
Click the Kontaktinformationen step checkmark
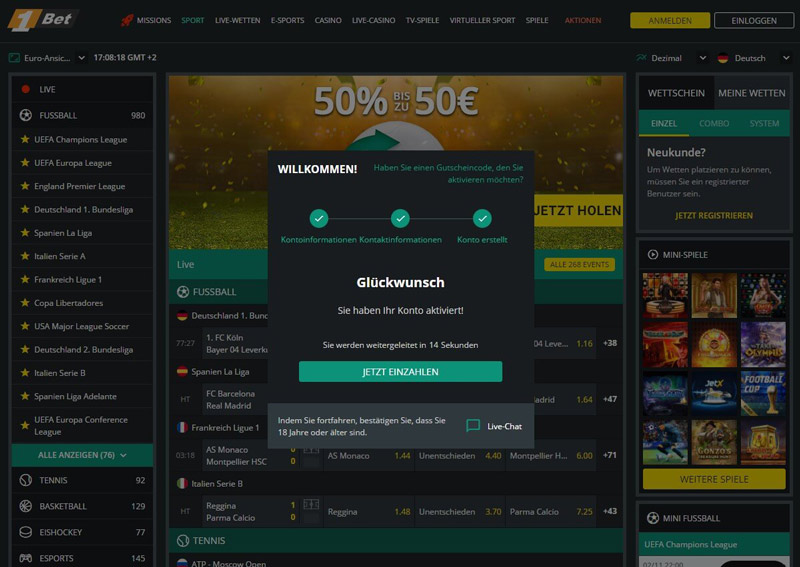(401, 218)
